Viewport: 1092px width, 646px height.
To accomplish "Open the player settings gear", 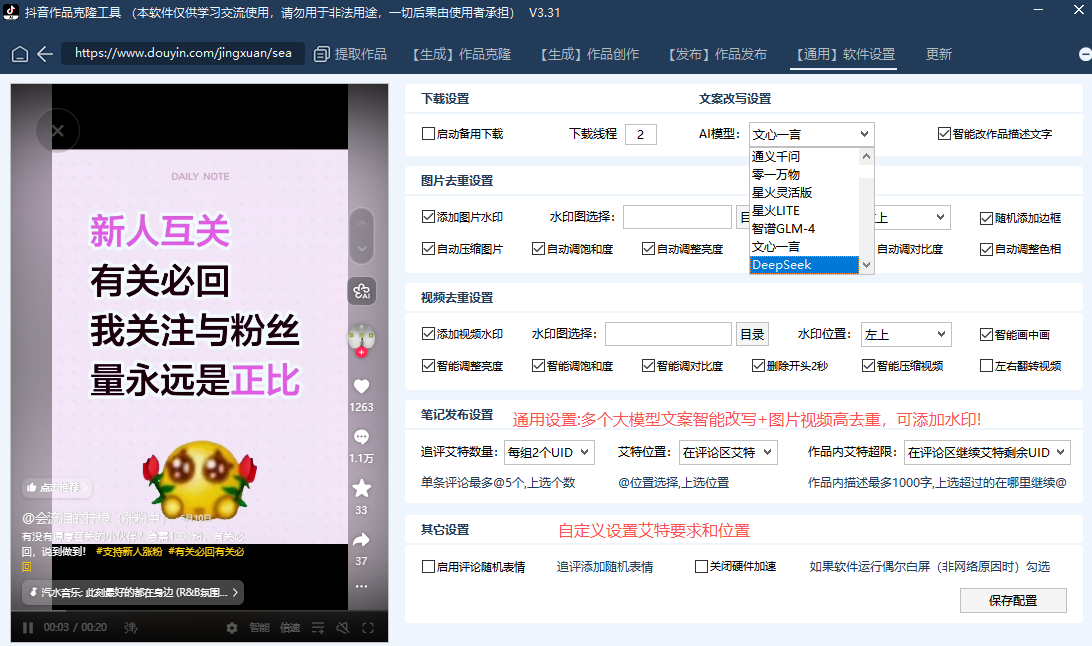I will click(232, 628).
